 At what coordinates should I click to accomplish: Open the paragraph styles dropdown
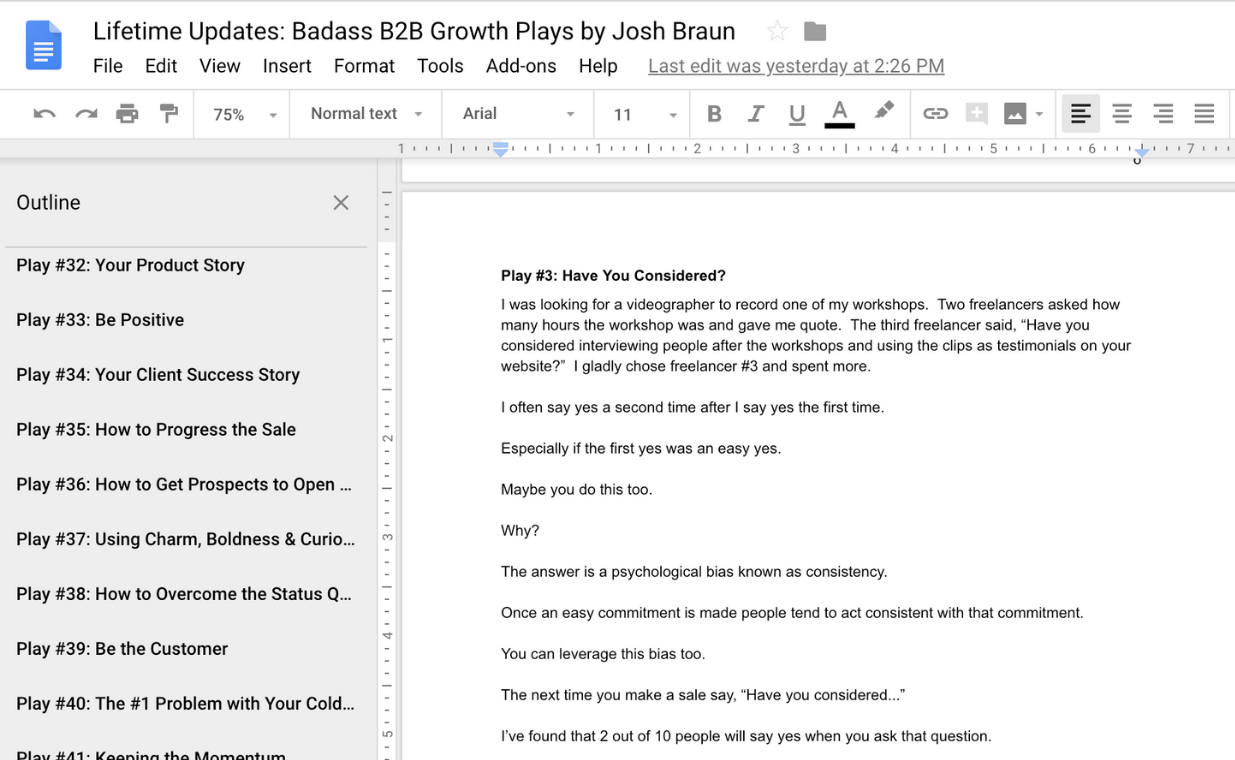[x=364, y=113]
